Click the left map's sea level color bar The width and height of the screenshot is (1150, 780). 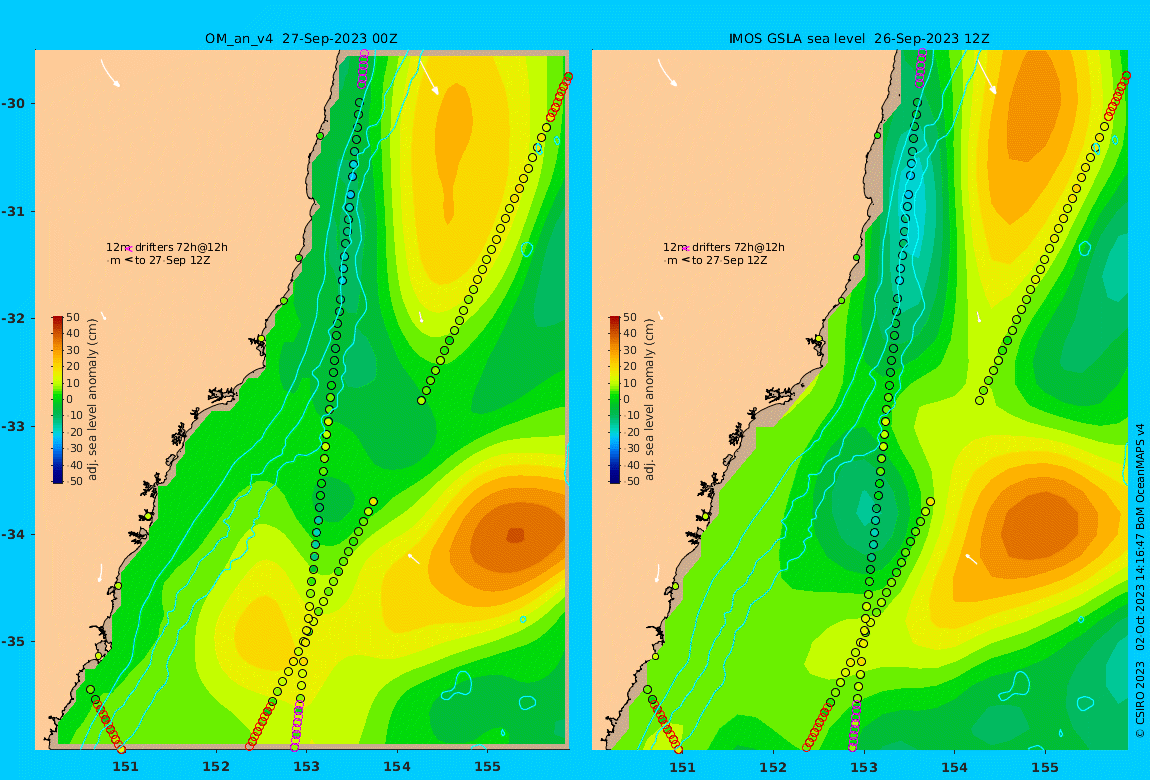(x=57, y=400)
